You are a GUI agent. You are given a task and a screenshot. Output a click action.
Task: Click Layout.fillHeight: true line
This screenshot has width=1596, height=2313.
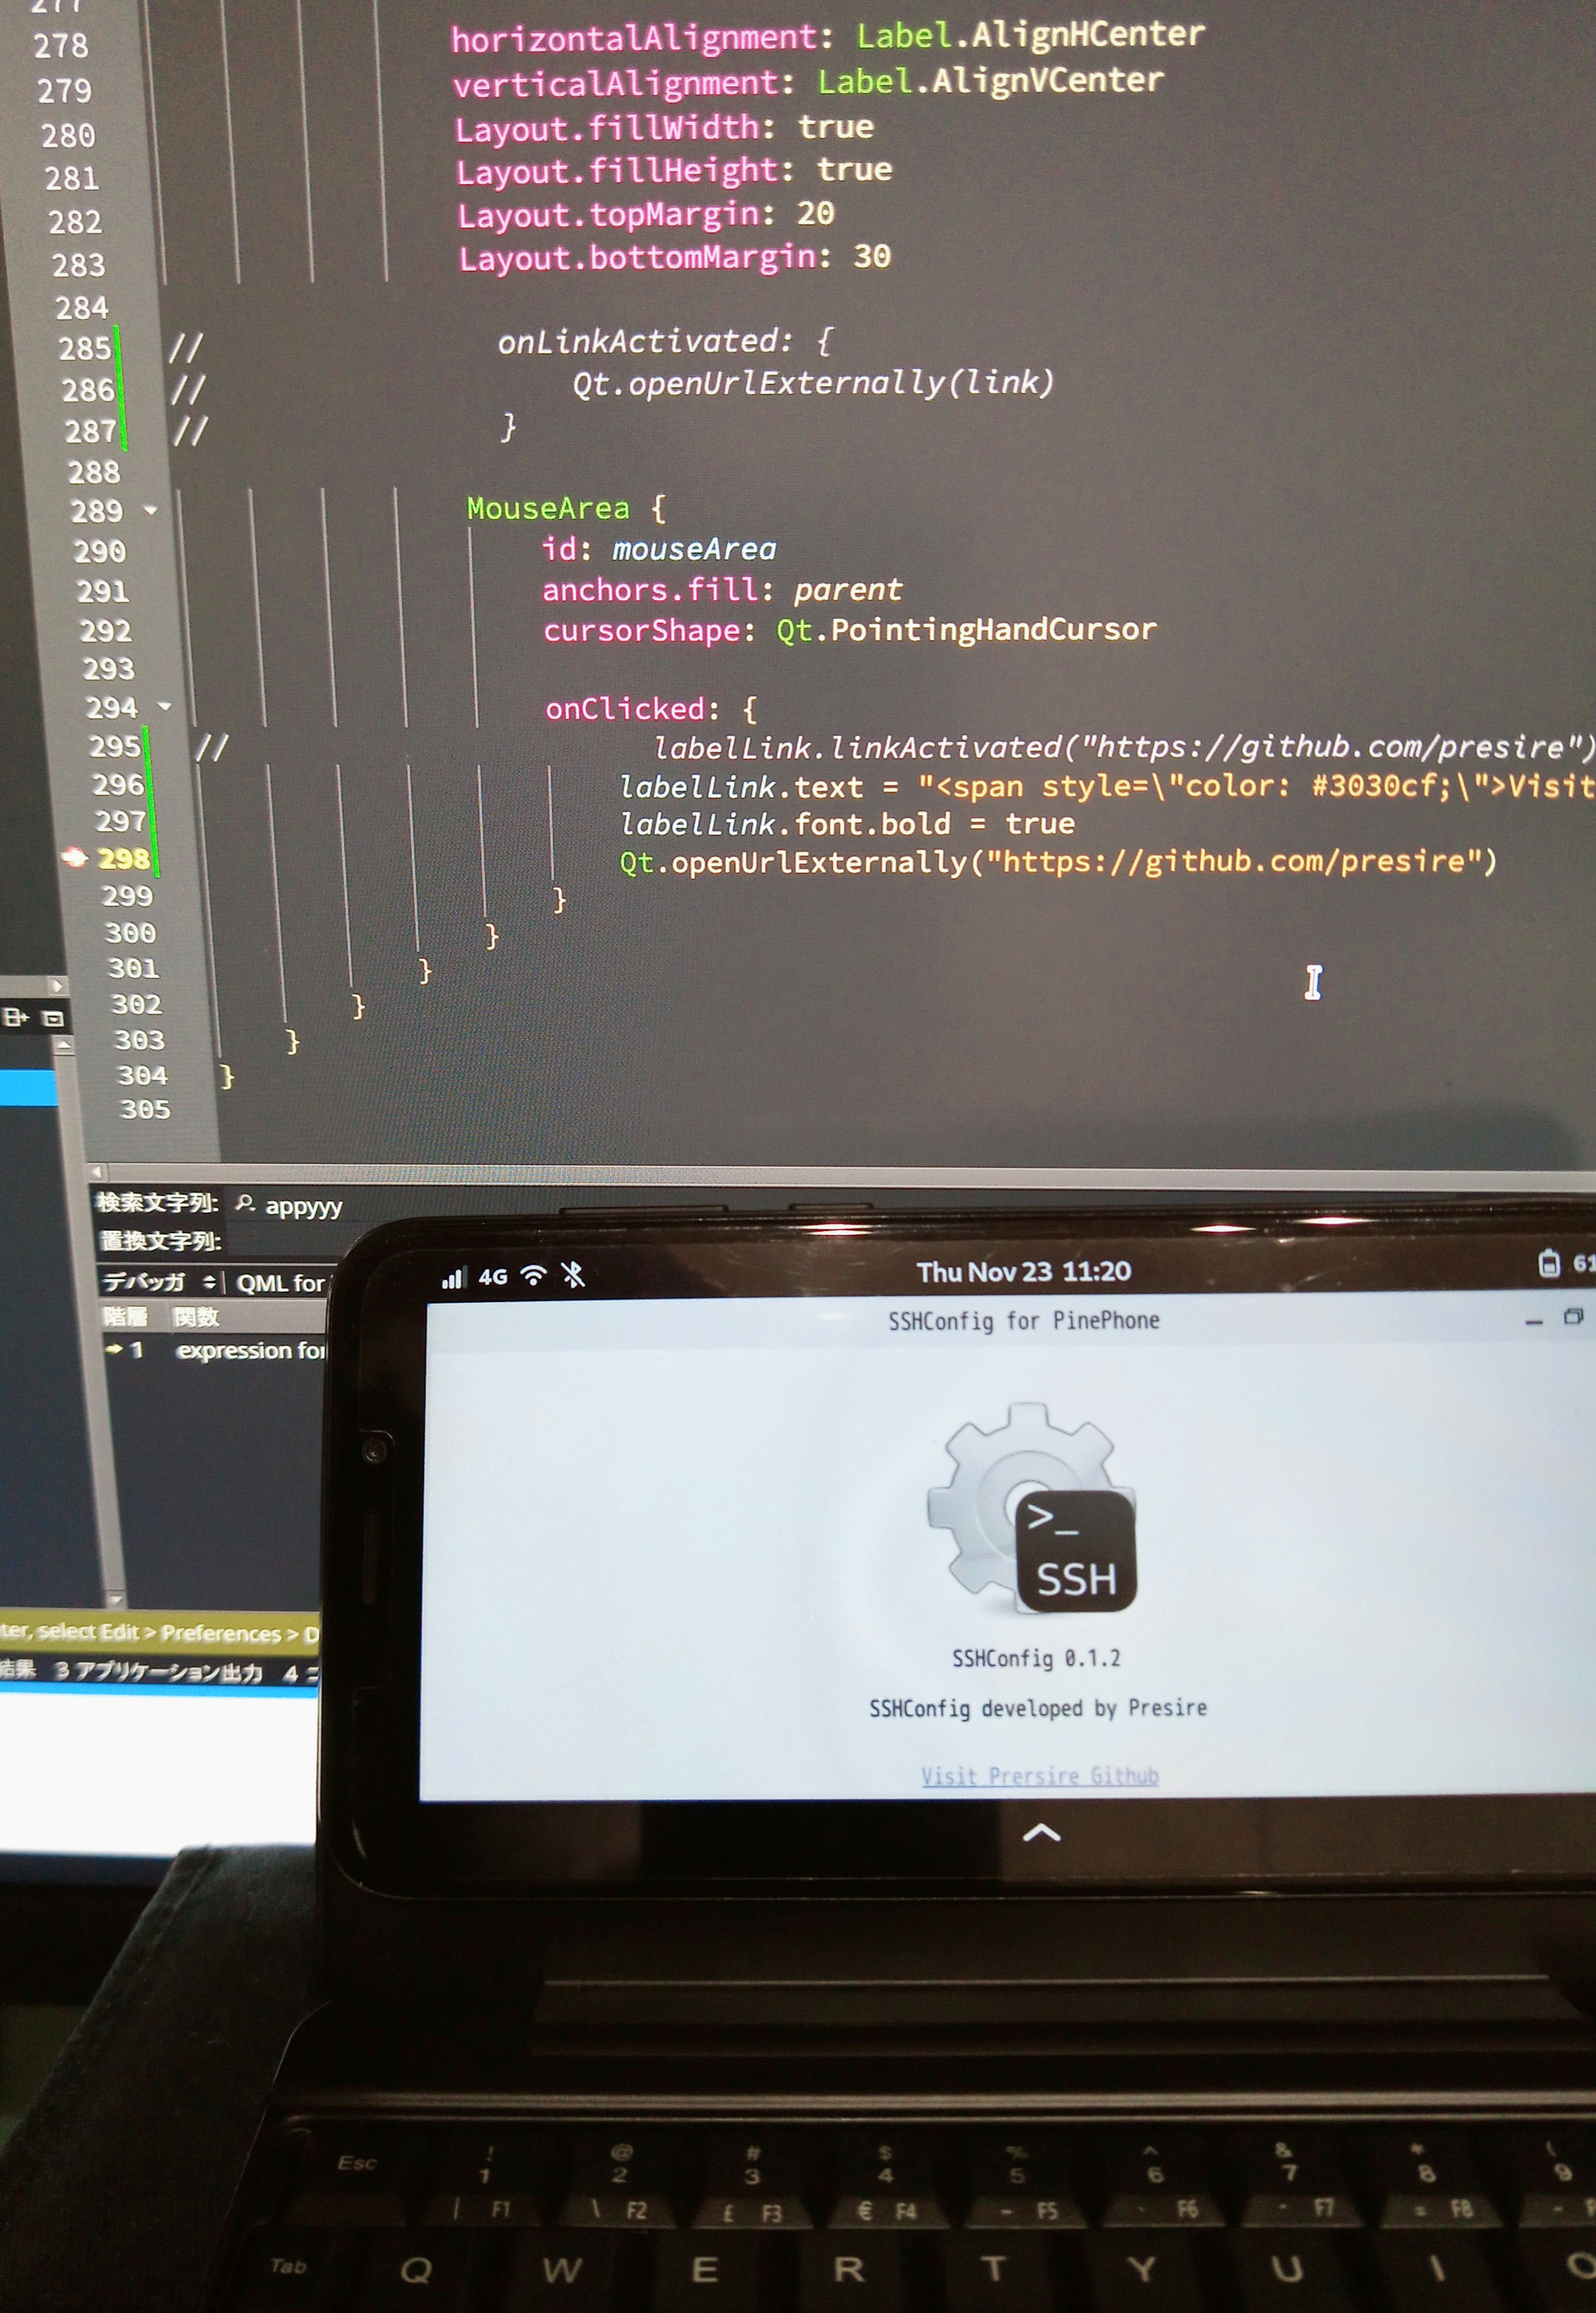coord(674,171)
